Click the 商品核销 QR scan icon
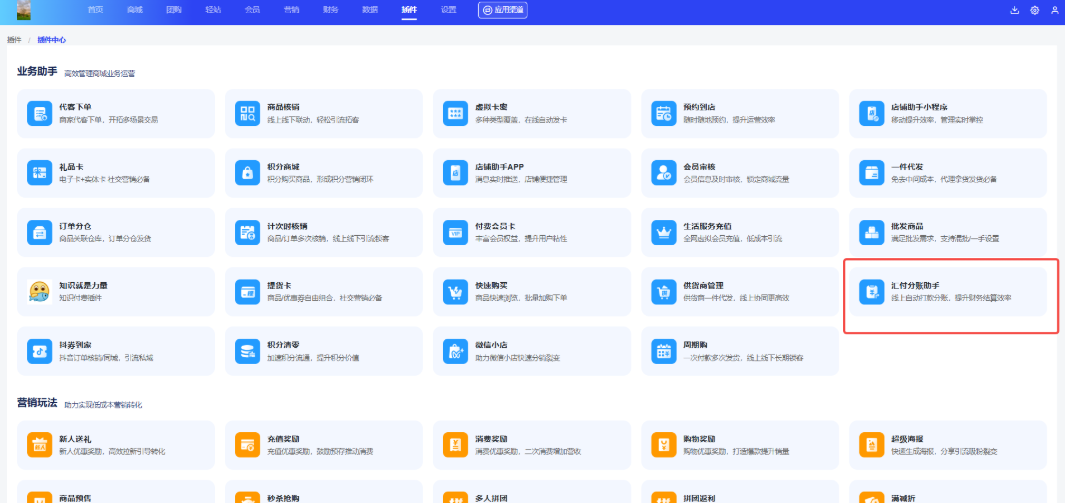 247,113
